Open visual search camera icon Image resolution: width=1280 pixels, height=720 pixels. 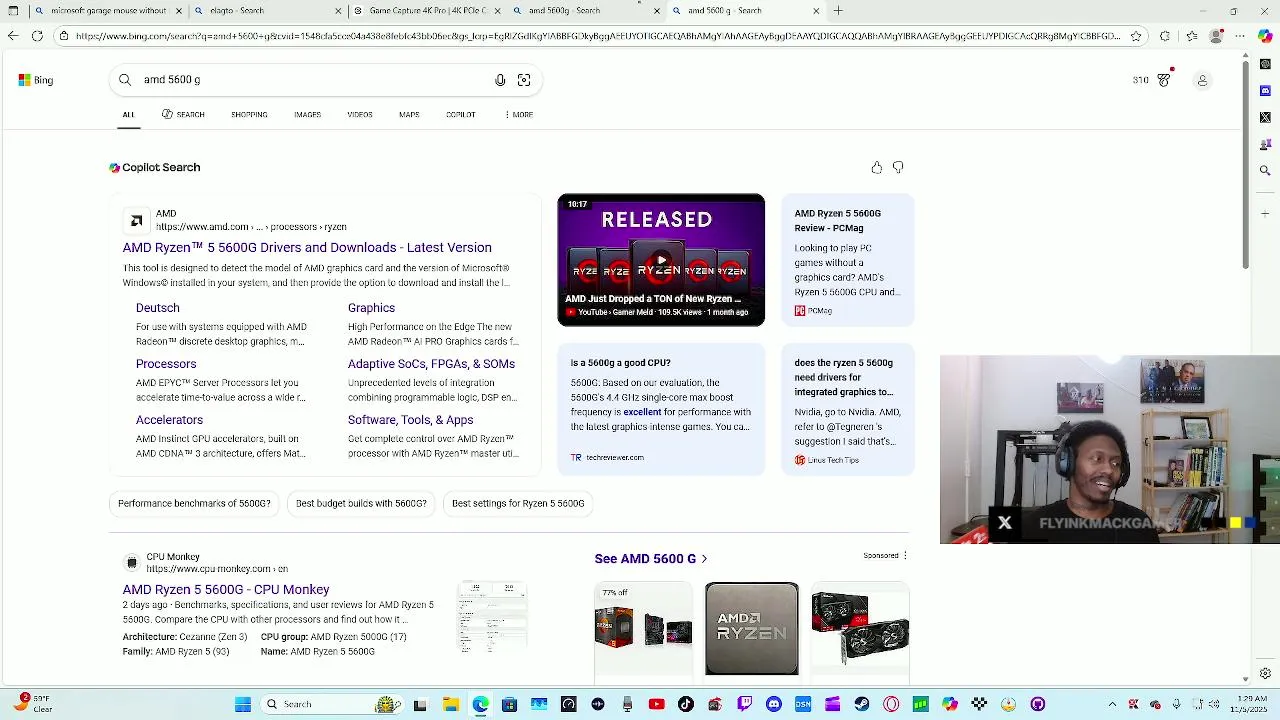[524, 80]
